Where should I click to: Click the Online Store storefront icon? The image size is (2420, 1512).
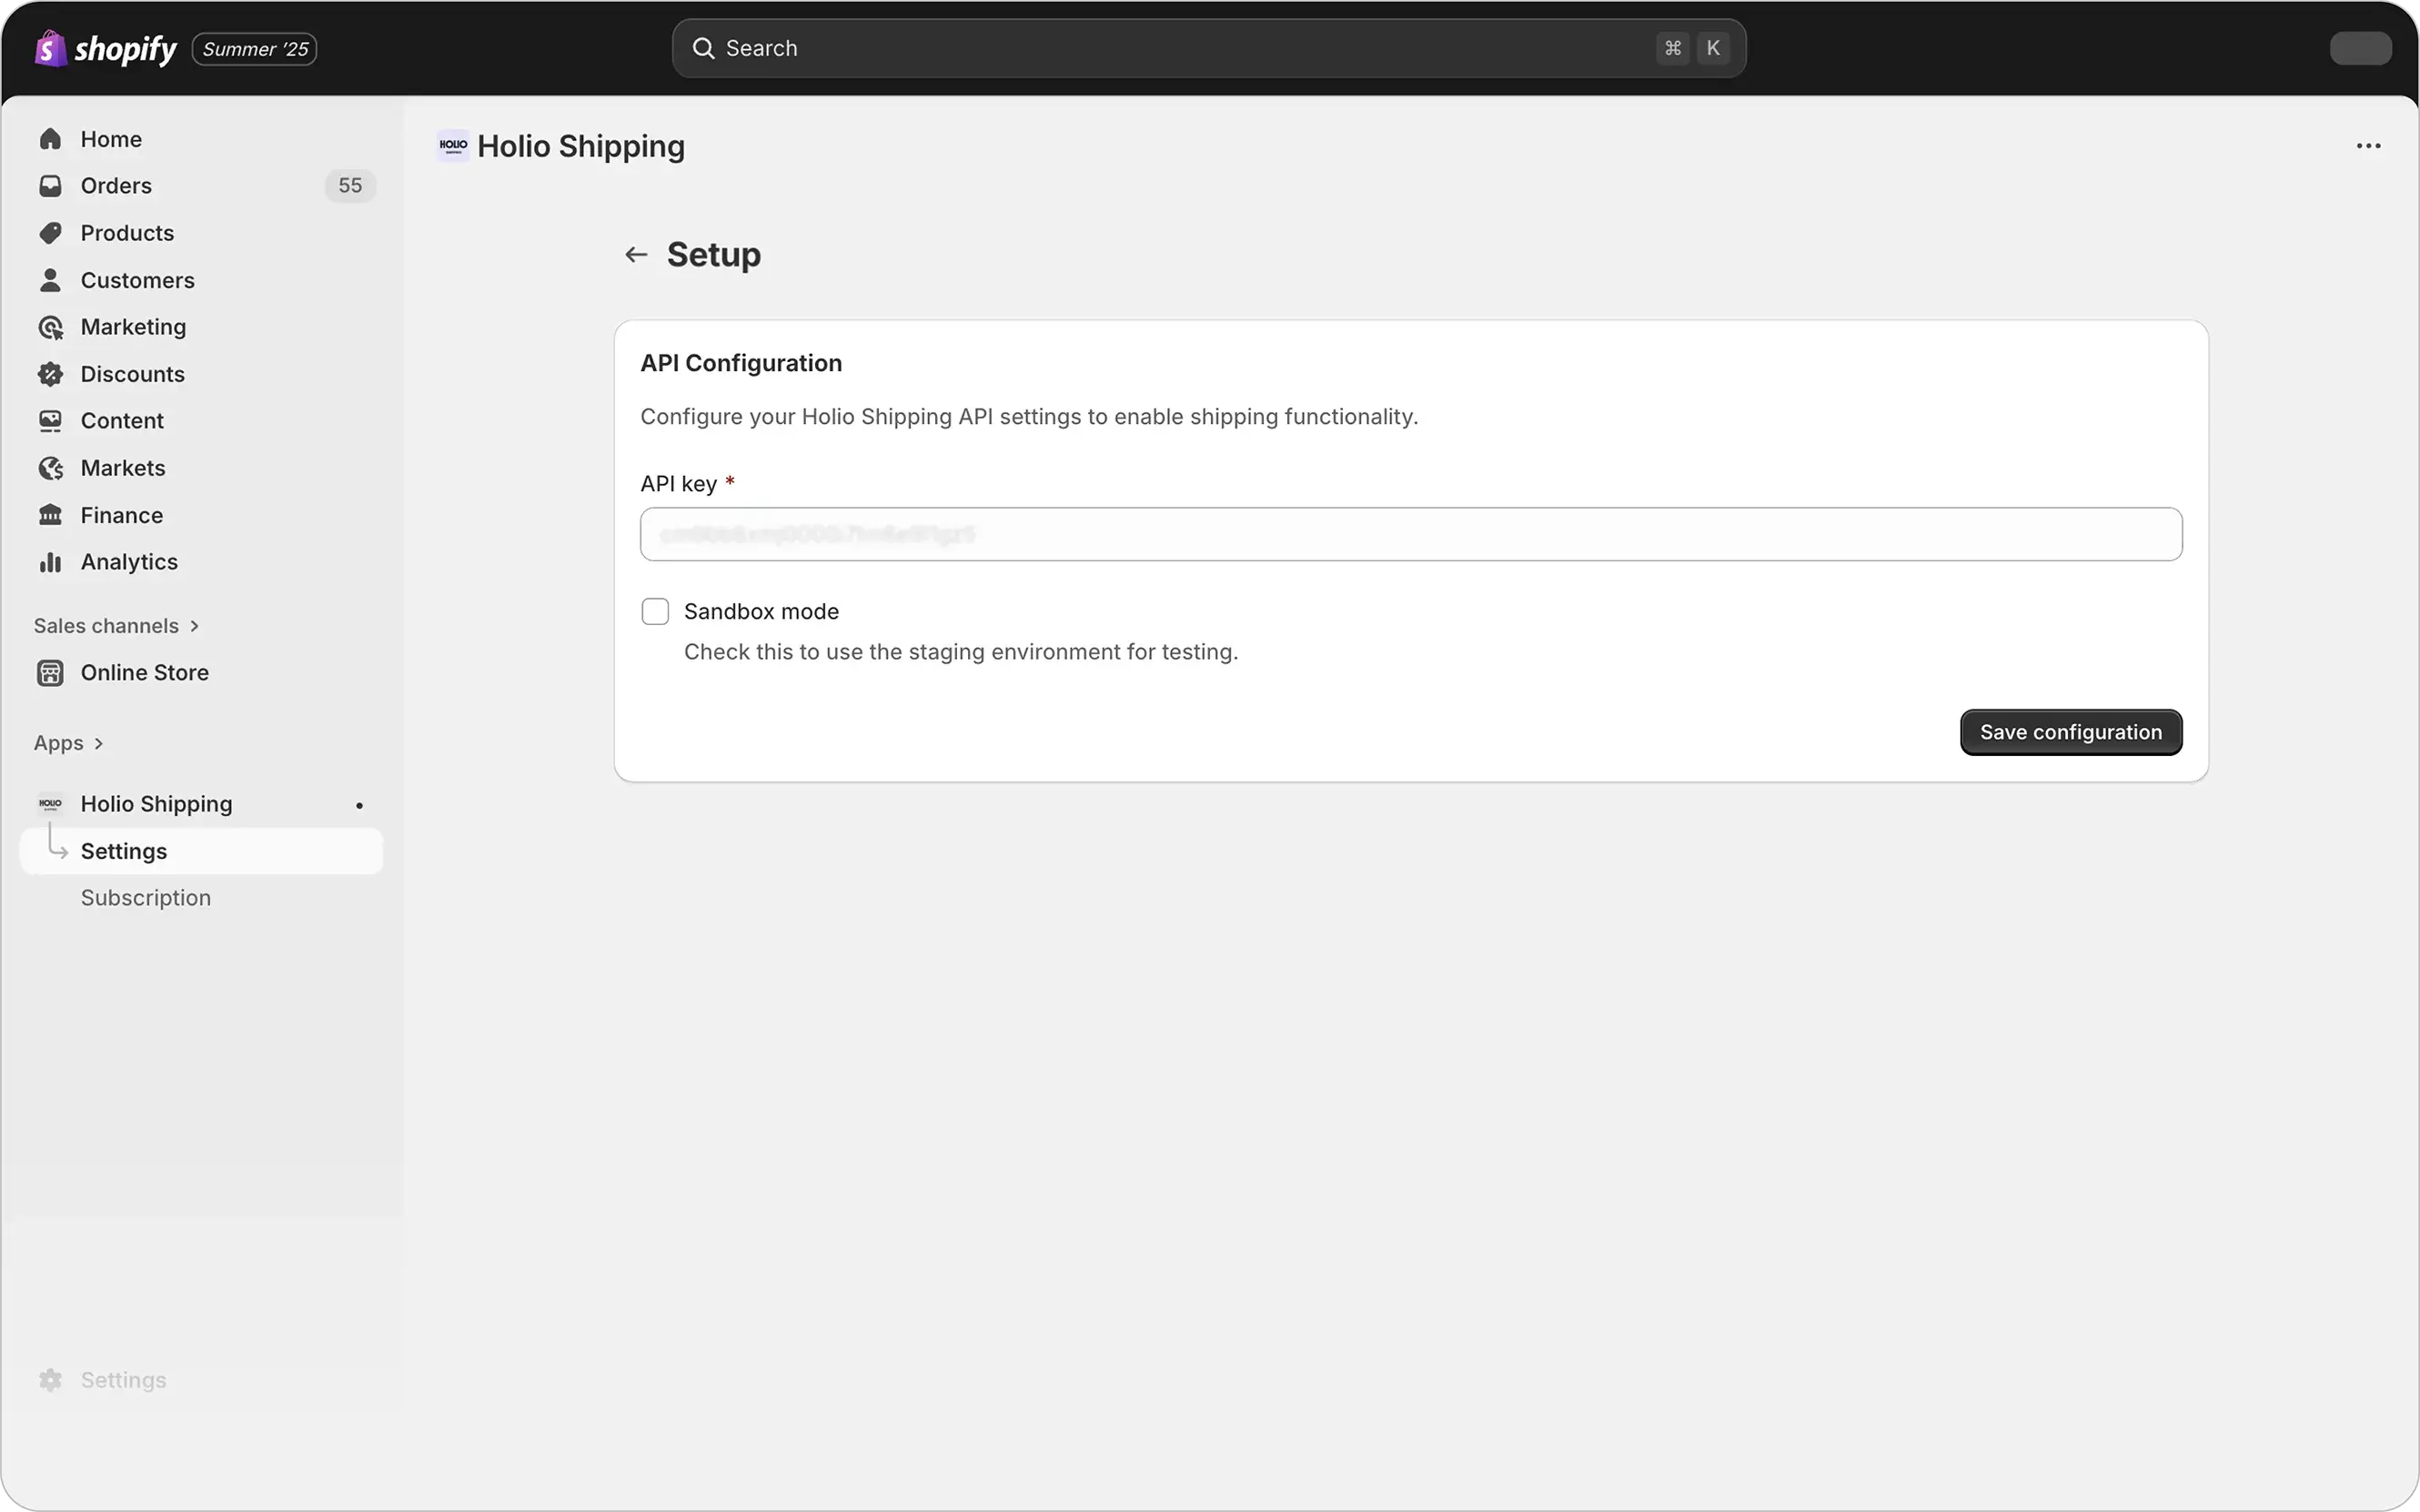click(50, 673)
